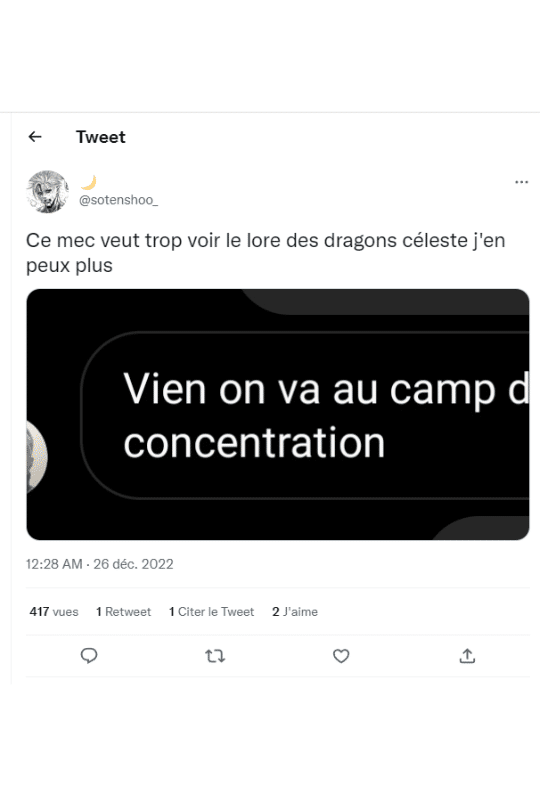The image size is (540, 790).
Task: Like the tweet with the heart icon
Action: click(x=341, y=655)
